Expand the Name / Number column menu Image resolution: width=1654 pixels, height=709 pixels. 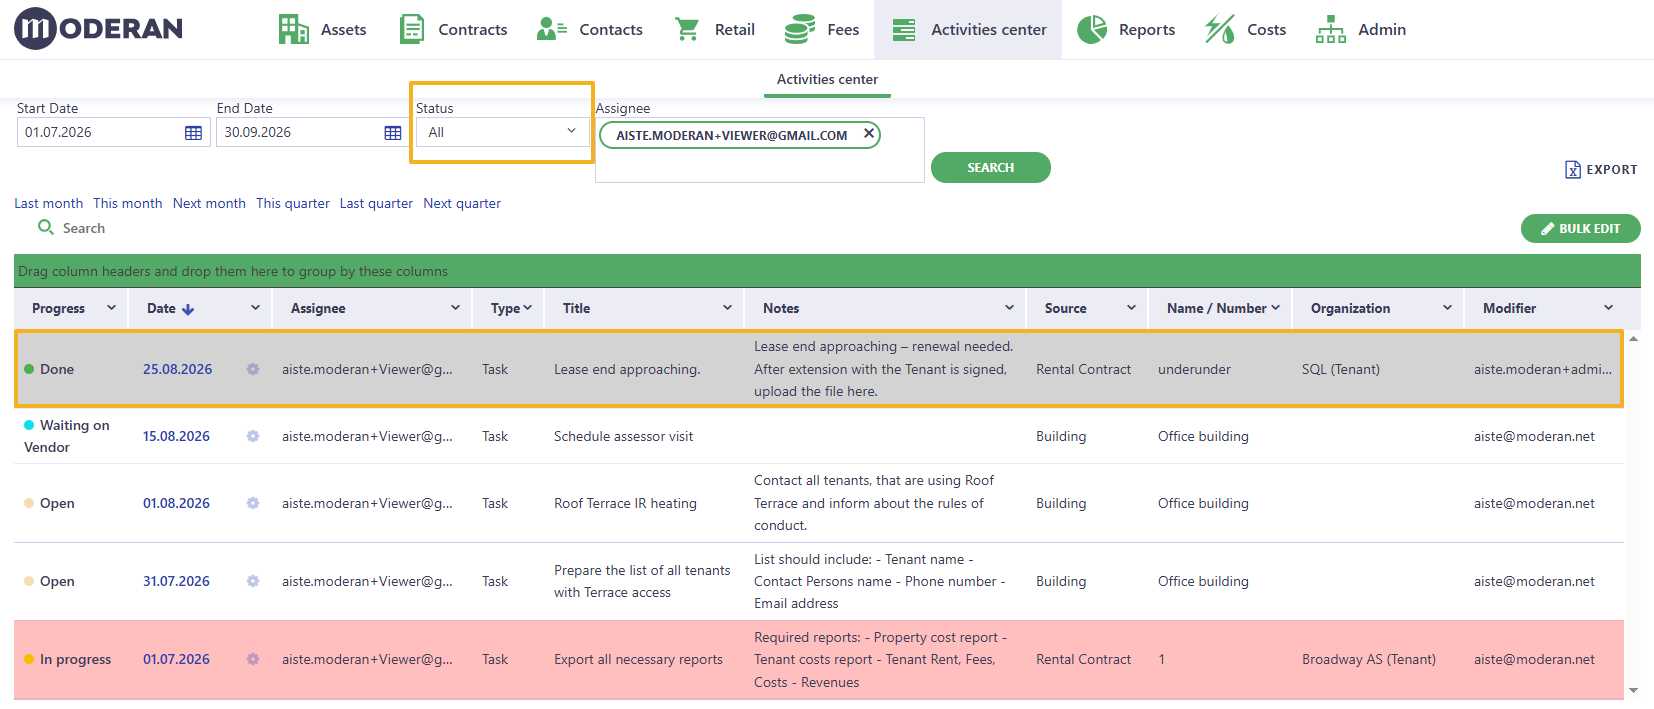coord(1275,308)
